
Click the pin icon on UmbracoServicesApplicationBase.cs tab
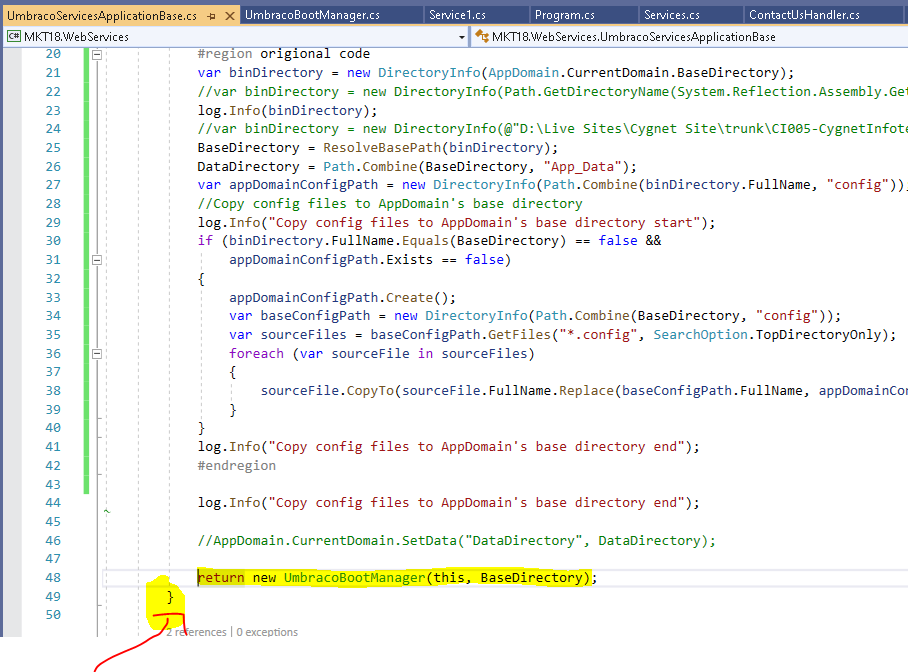coord(211,16)
